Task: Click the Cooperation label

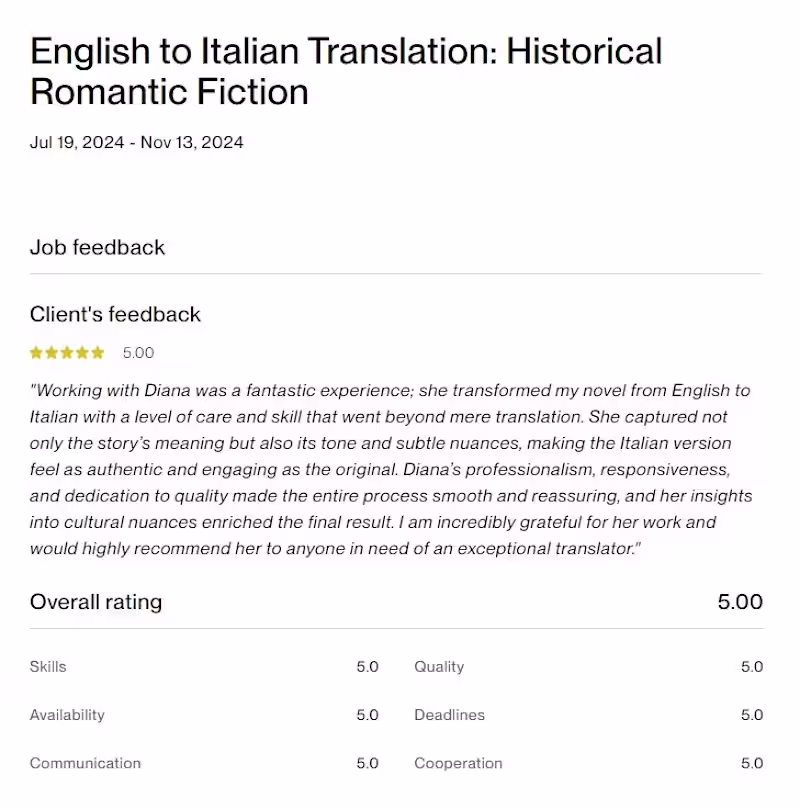Action: point(458,763)
